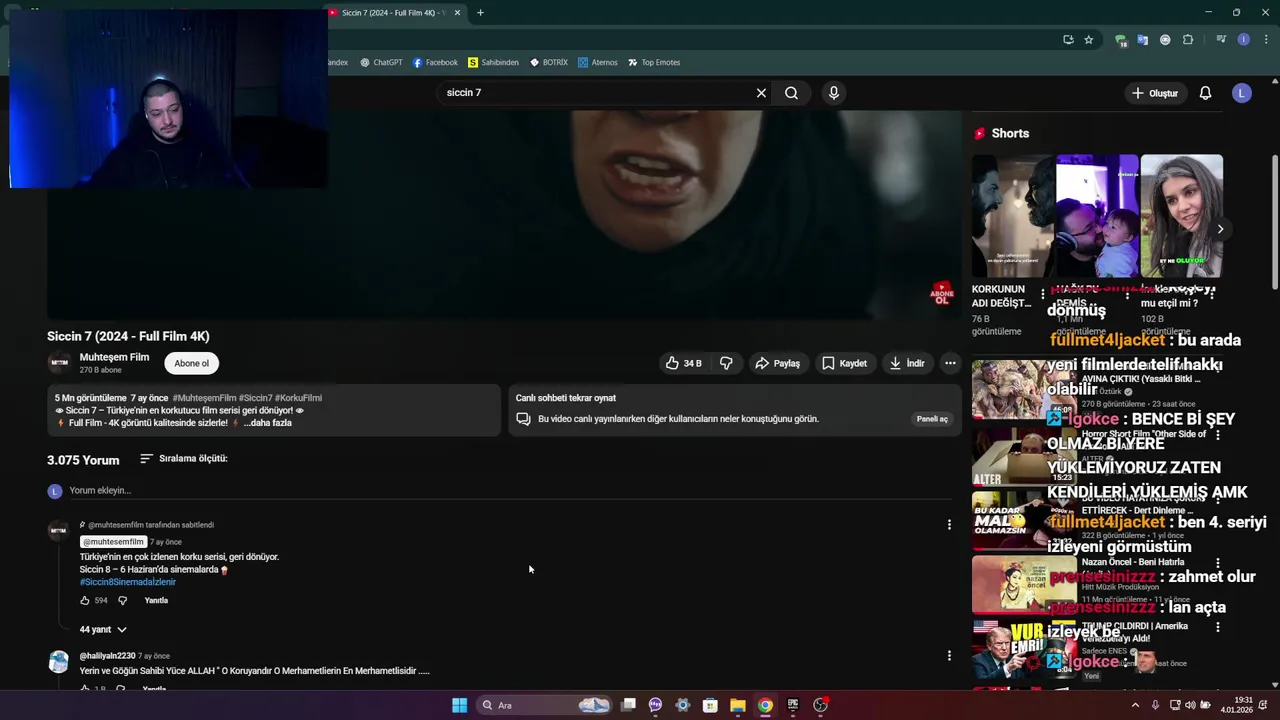This screenshot has width=1280, height=720.
Task: Share the video via Paylaş
Action: pos(777,363)
